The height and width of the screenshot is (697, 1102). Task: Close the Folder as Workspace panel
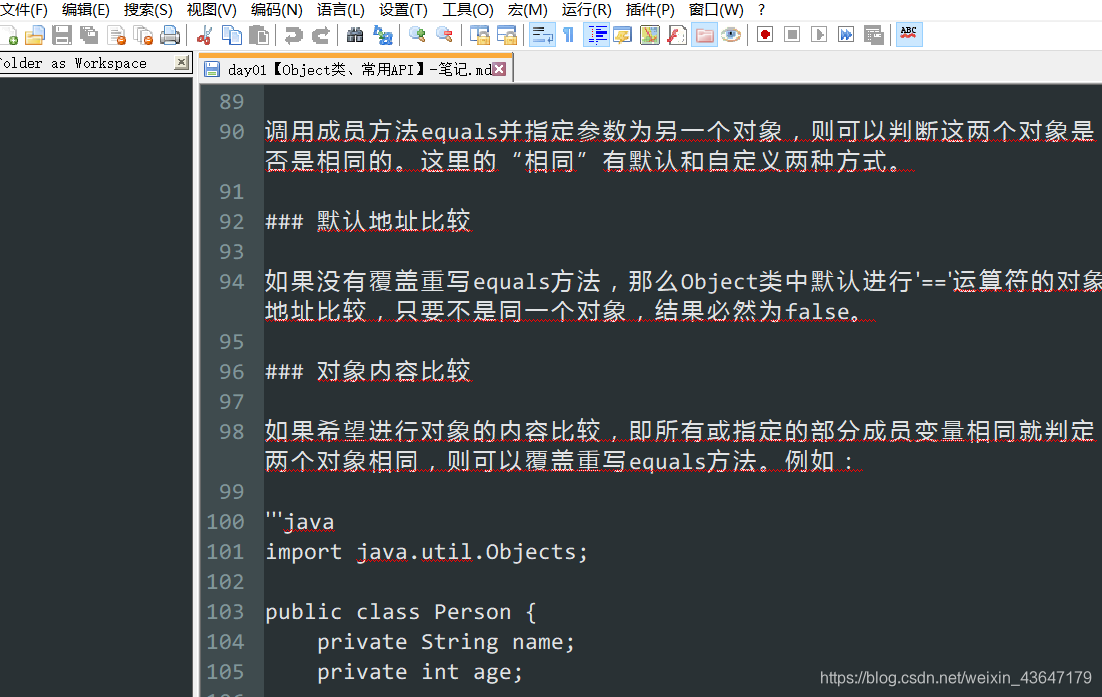coord(181,63)
